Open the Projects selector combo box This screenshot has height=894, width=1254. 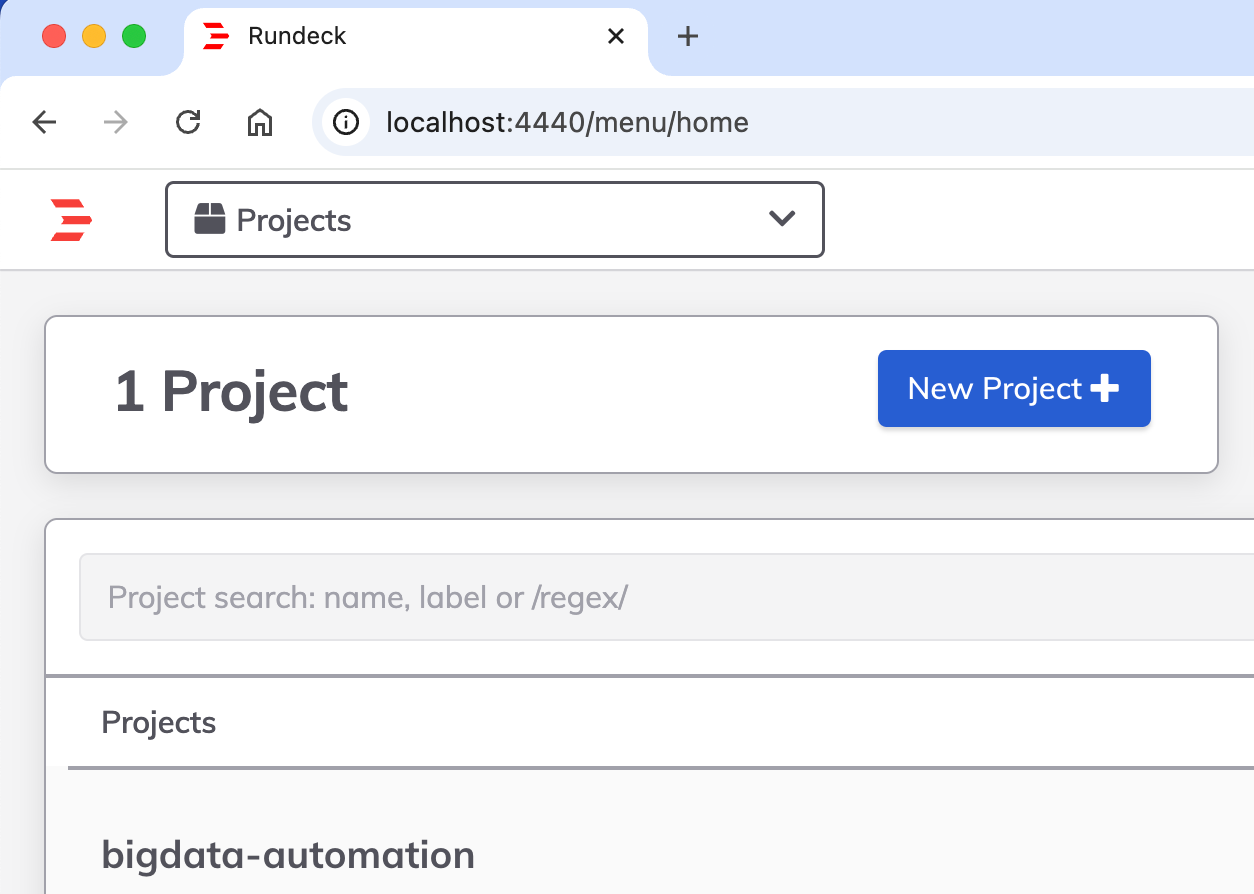click(494, 219)
